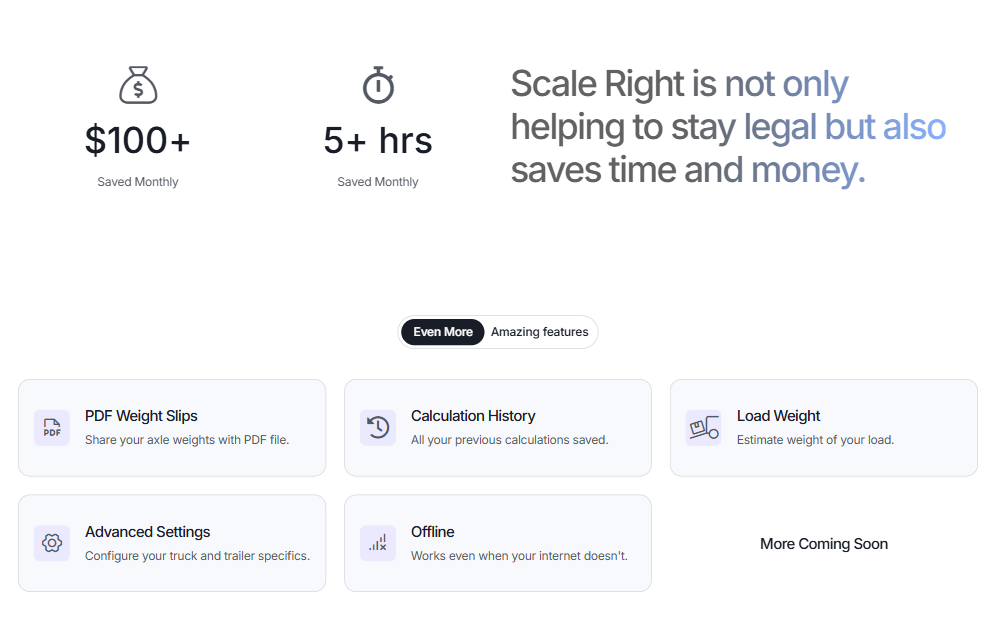Screen dimensions: 1001x620
Task: Select the PDF Weight Slips document icon
Action: coord(51,427)
